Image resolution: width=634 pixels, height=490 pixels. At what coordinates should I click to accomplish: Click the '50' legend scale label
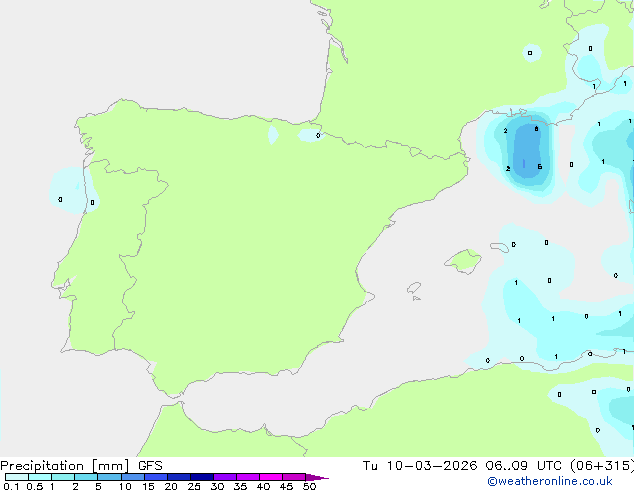coord(309,486)
